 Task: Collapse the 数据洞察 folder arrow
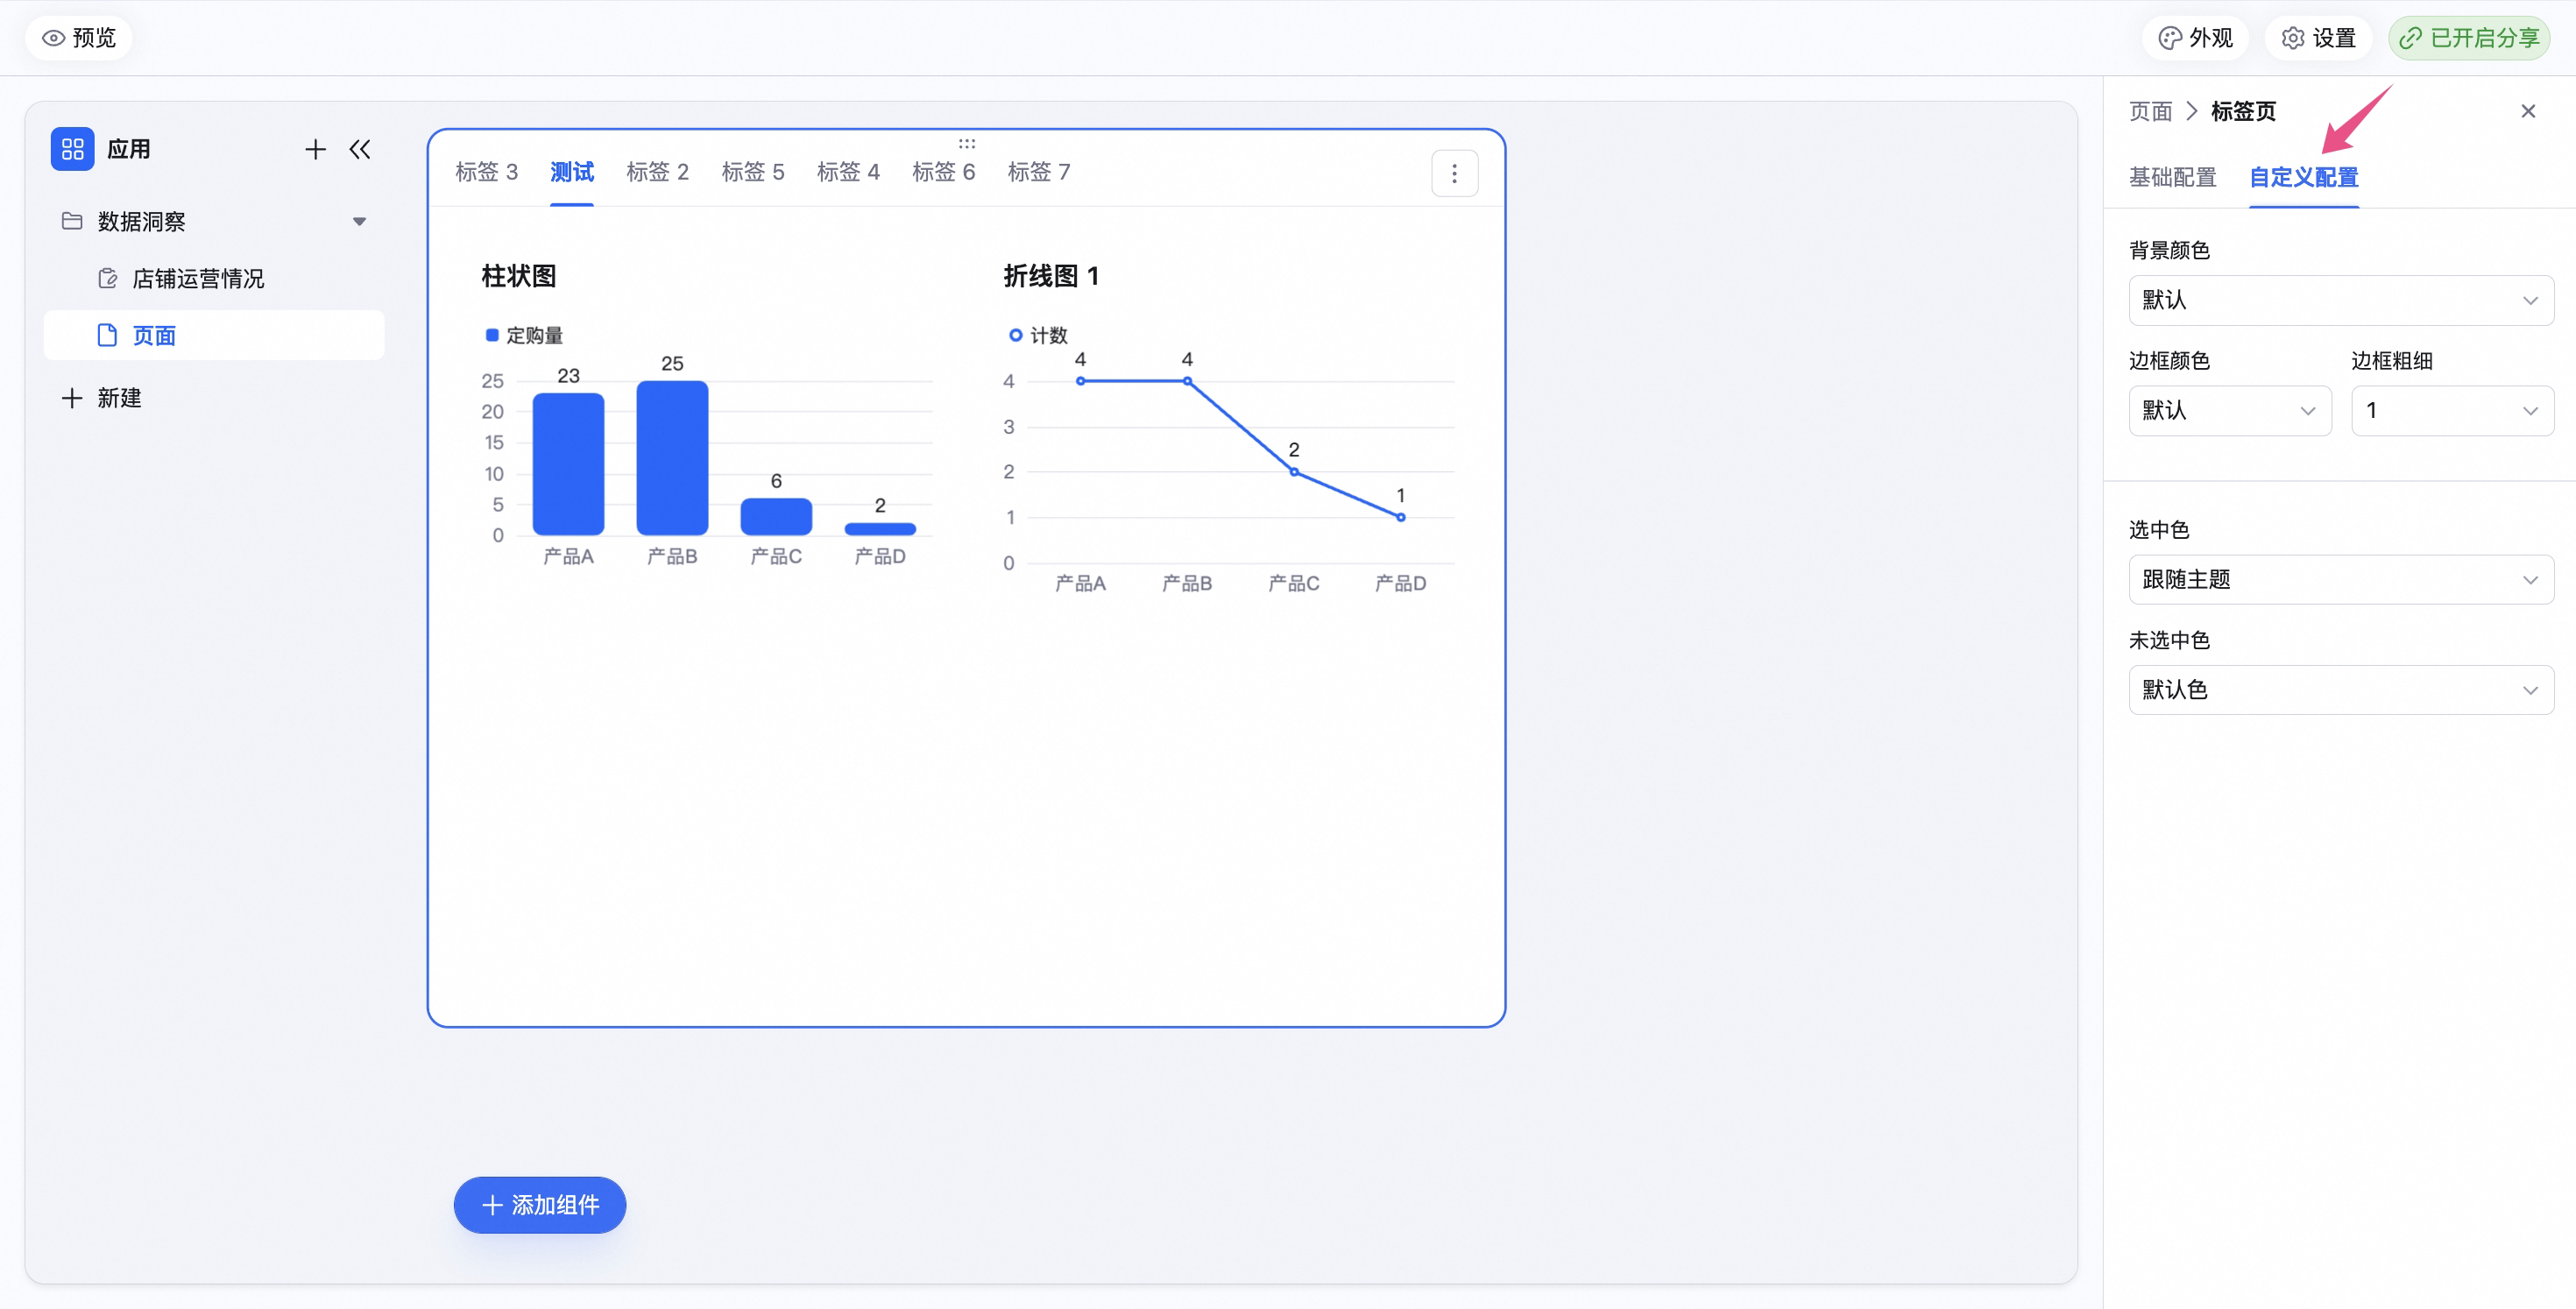(x=359, y=222)
